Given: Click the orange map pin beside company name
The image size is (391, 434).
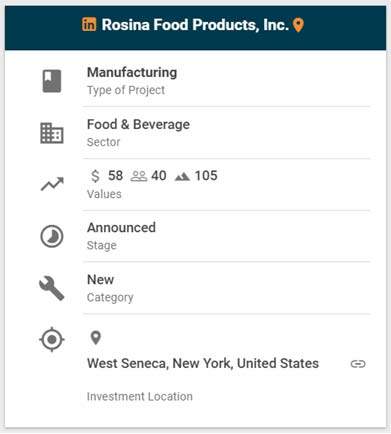Looking at the screenshot, I should click(298, 25).
